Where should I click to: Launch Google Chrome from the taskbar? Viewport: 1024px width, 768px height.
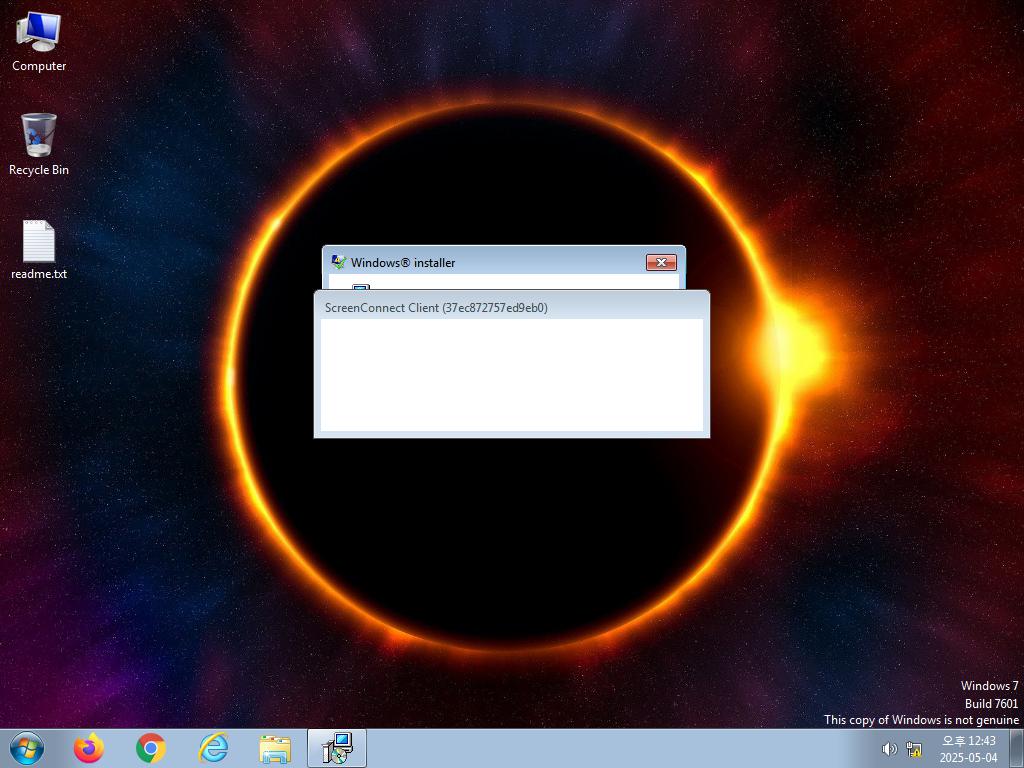tap(151, 748)
